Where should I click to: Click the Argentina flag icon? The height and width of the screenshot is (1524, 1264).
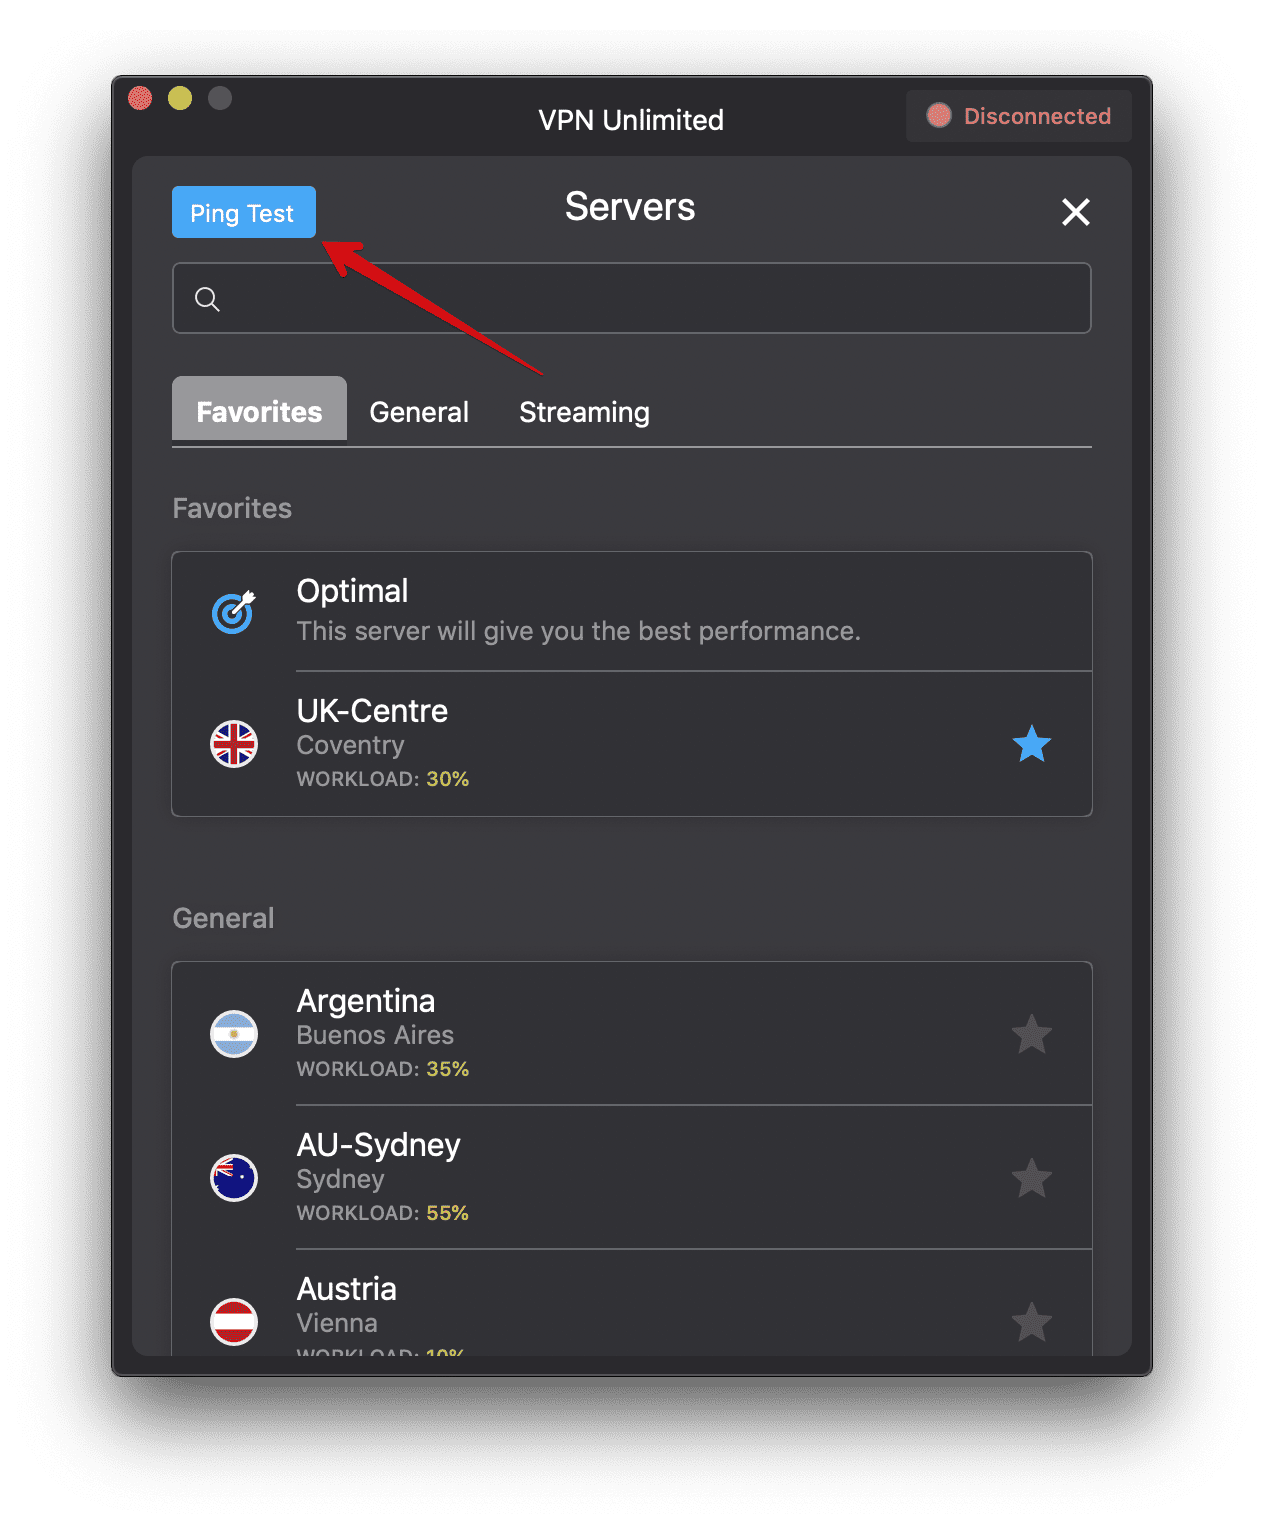233,1034
